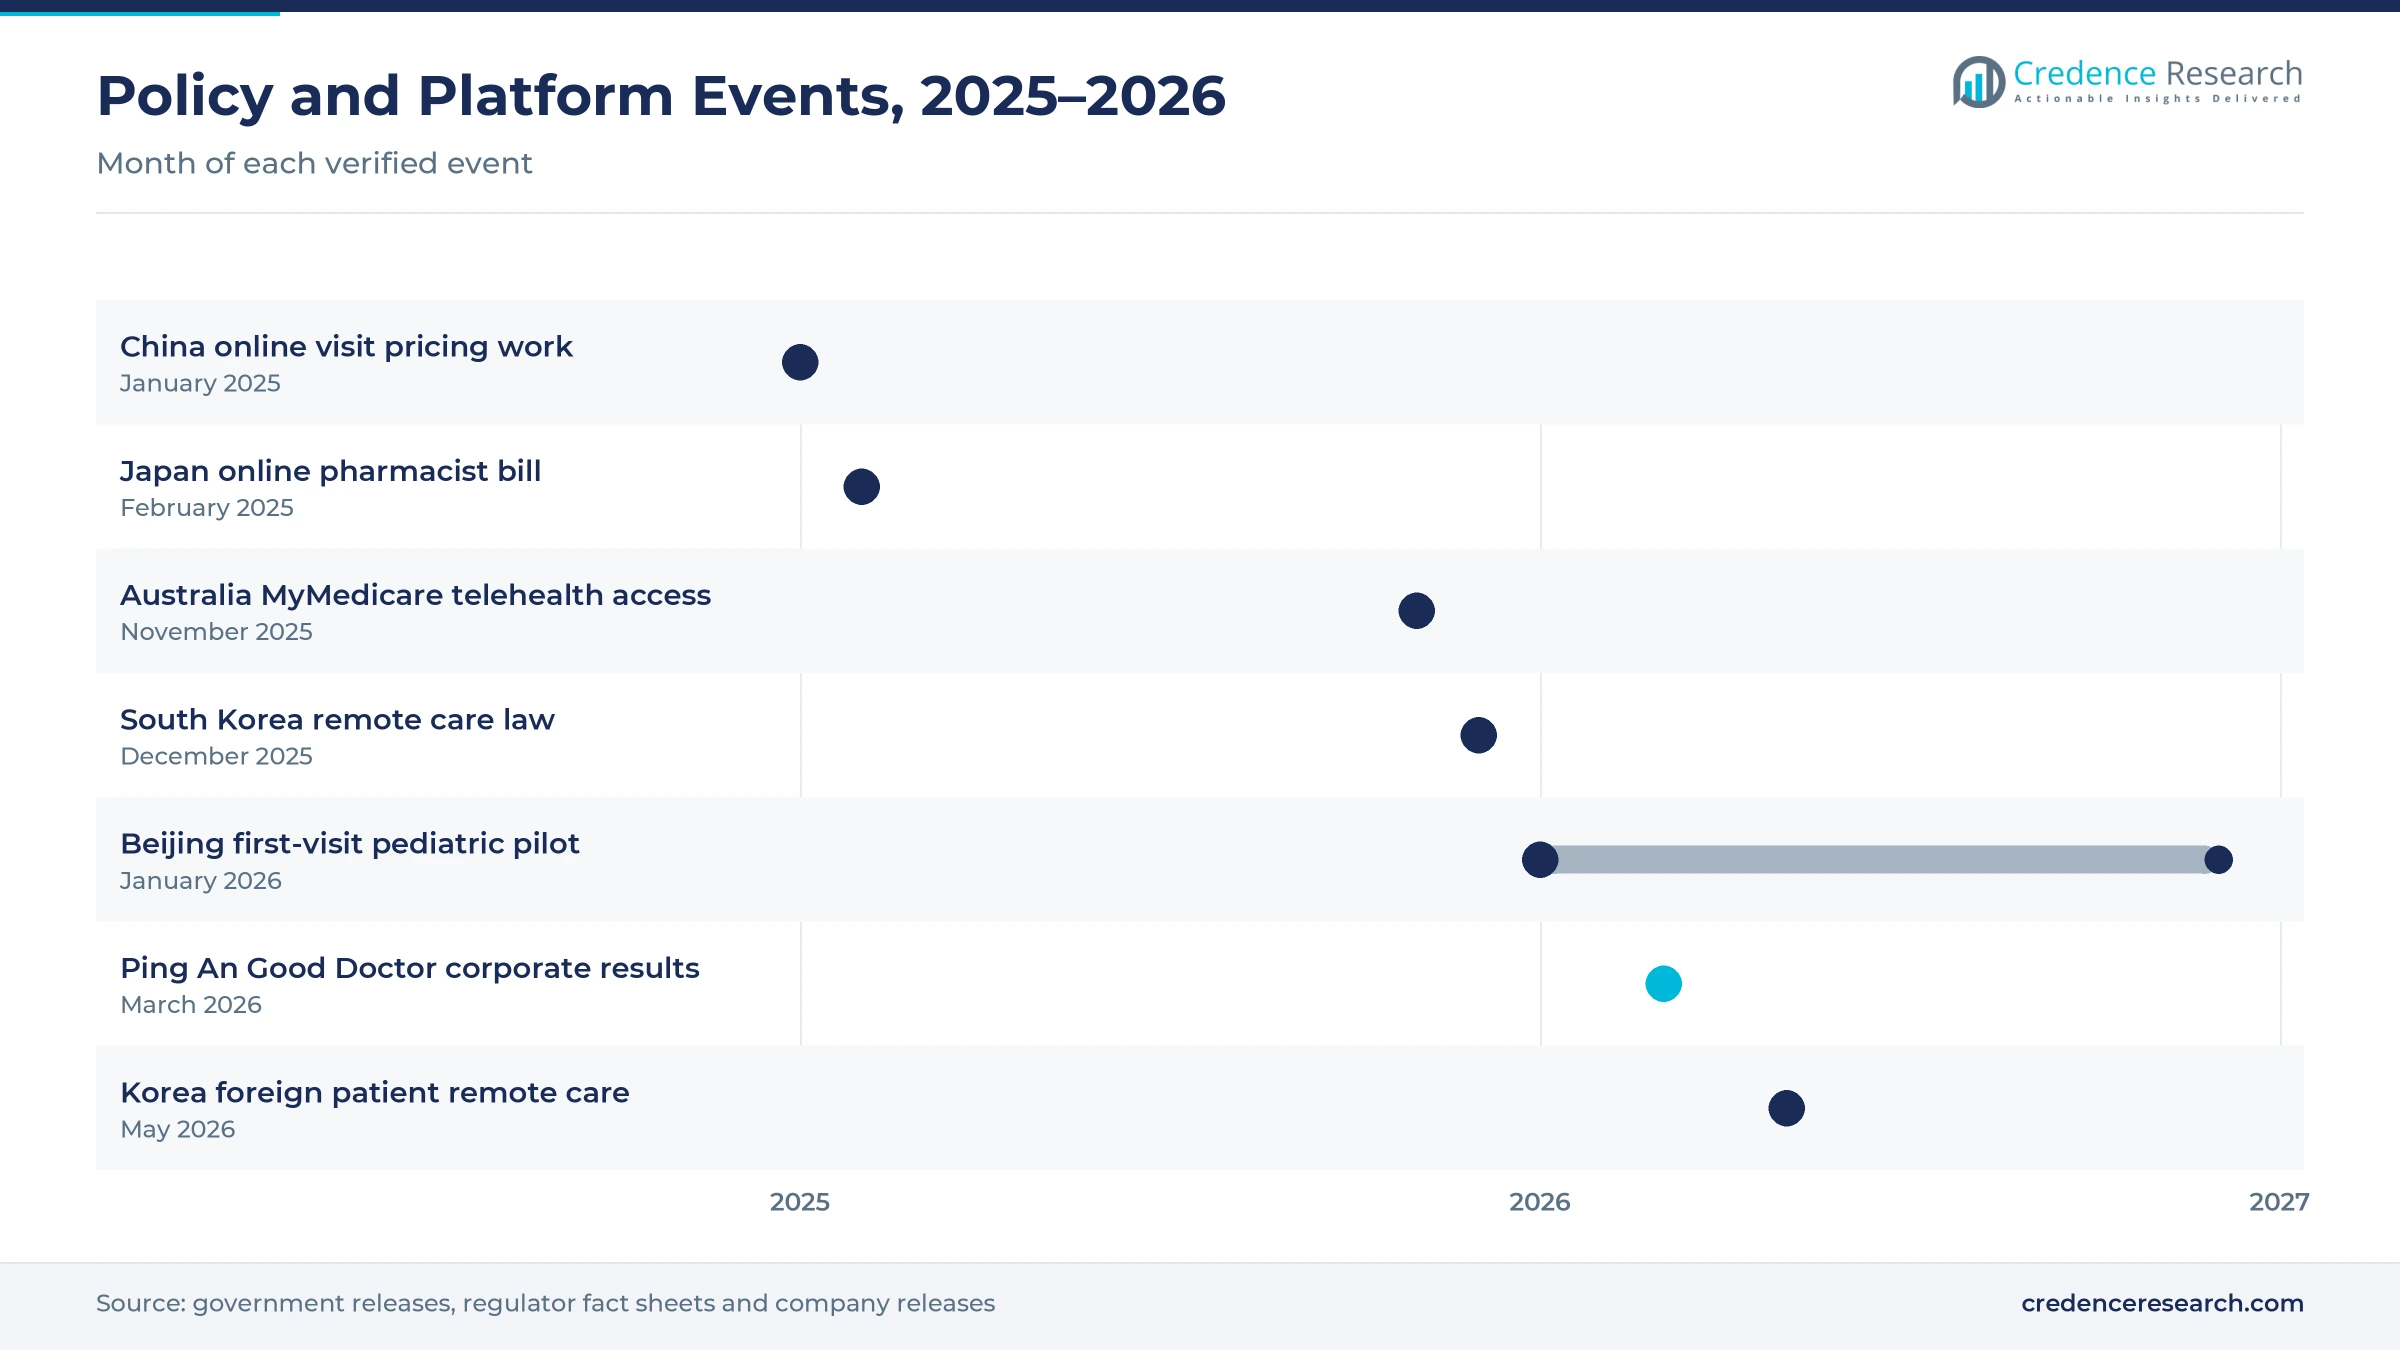Select the cyan Ping An results marker
Image resolution: width=2400 pixels, height=1350 pixels.
(x=1663, y=984)
